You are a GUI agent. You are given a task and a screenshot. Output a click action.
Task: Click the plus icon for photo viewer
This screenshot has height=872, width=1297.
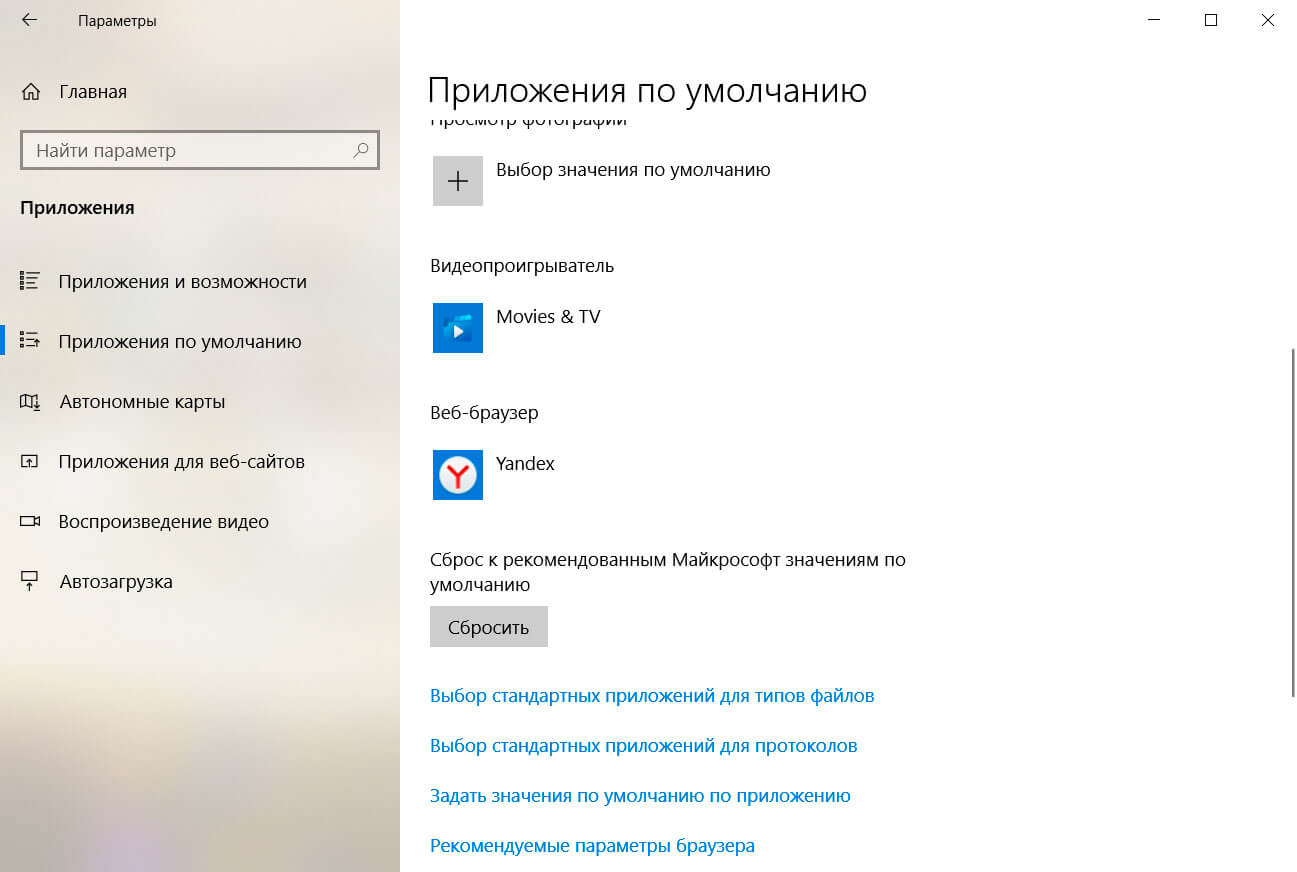pos(458,181)
